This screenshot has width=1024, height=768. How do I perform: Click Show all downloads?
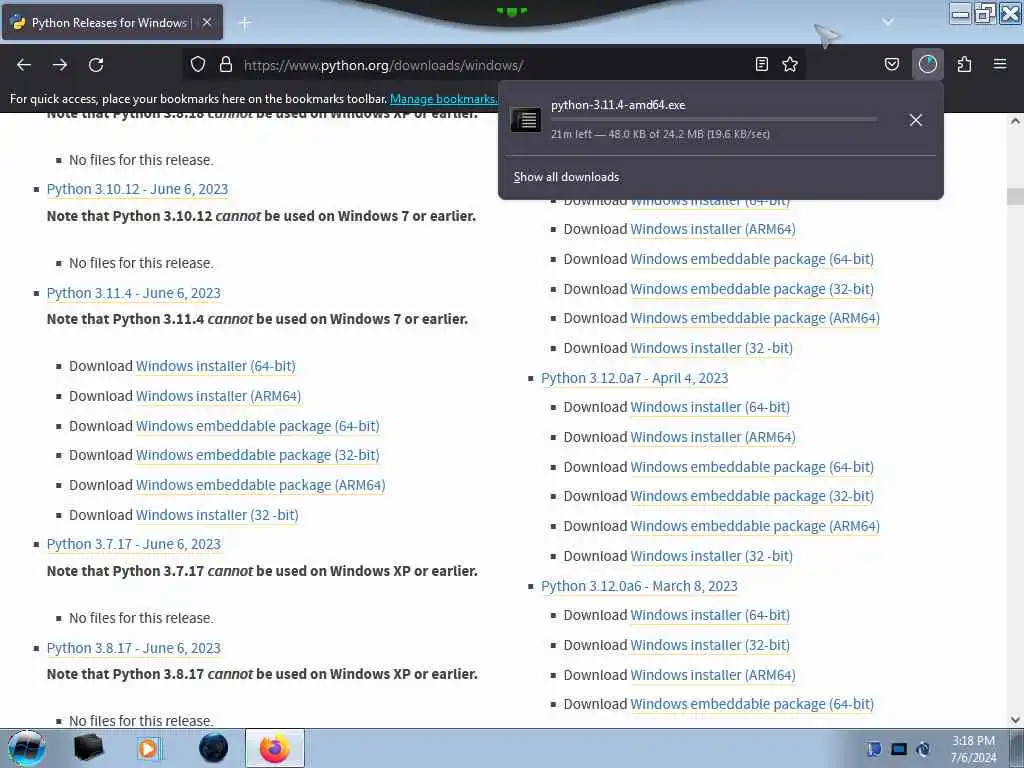click(566, 177)
